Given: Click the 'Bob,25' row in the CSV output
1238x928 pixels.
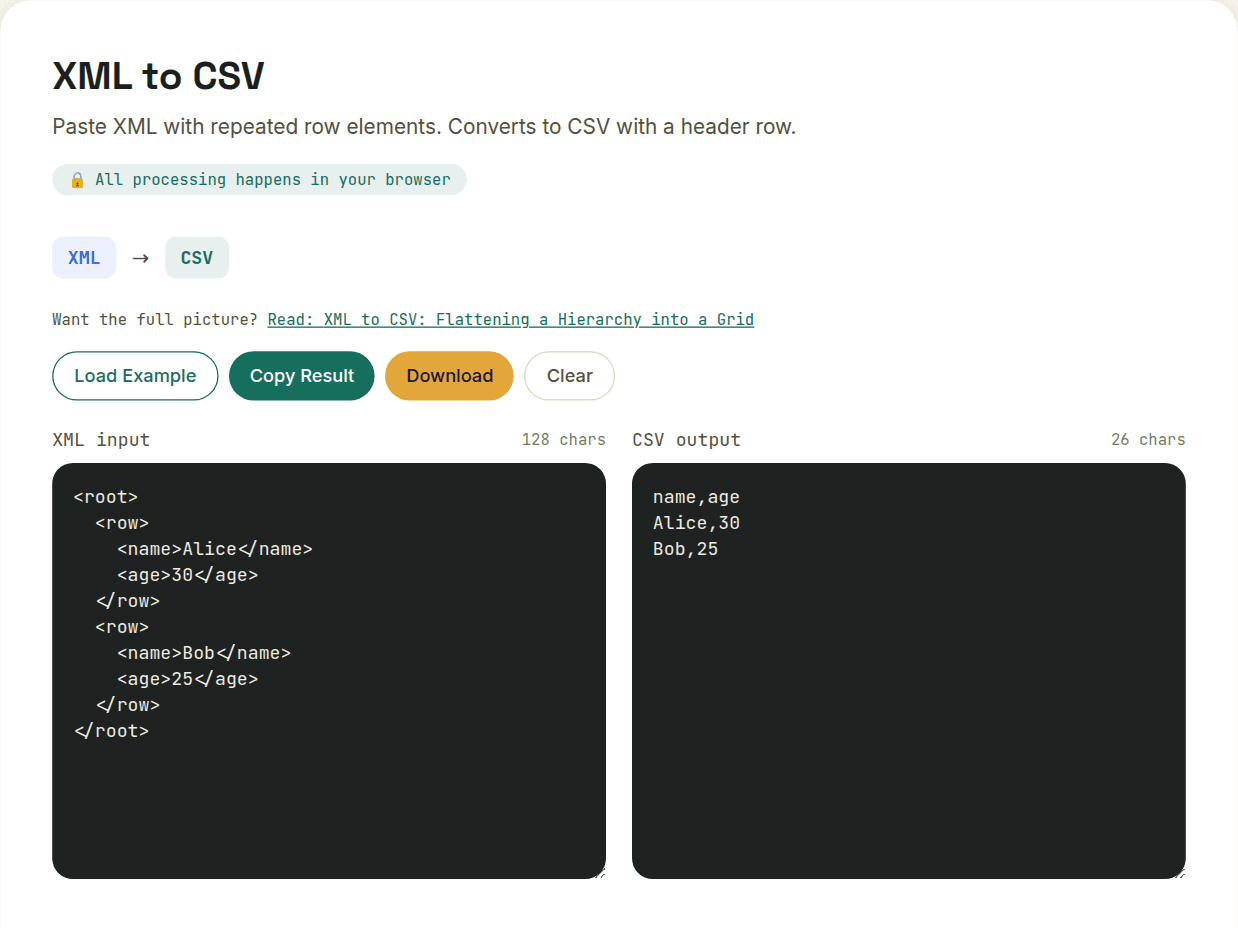Looking at the screenshot, I should click(x=685, y=549).
